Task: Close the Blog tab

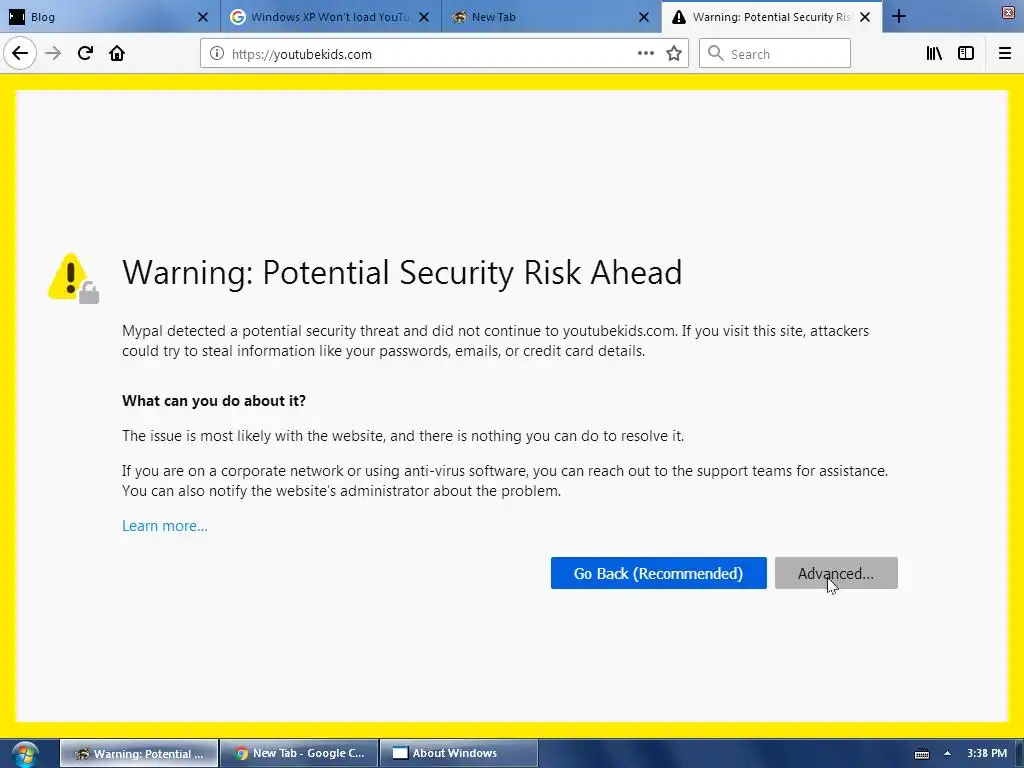Action: (202, 17)
